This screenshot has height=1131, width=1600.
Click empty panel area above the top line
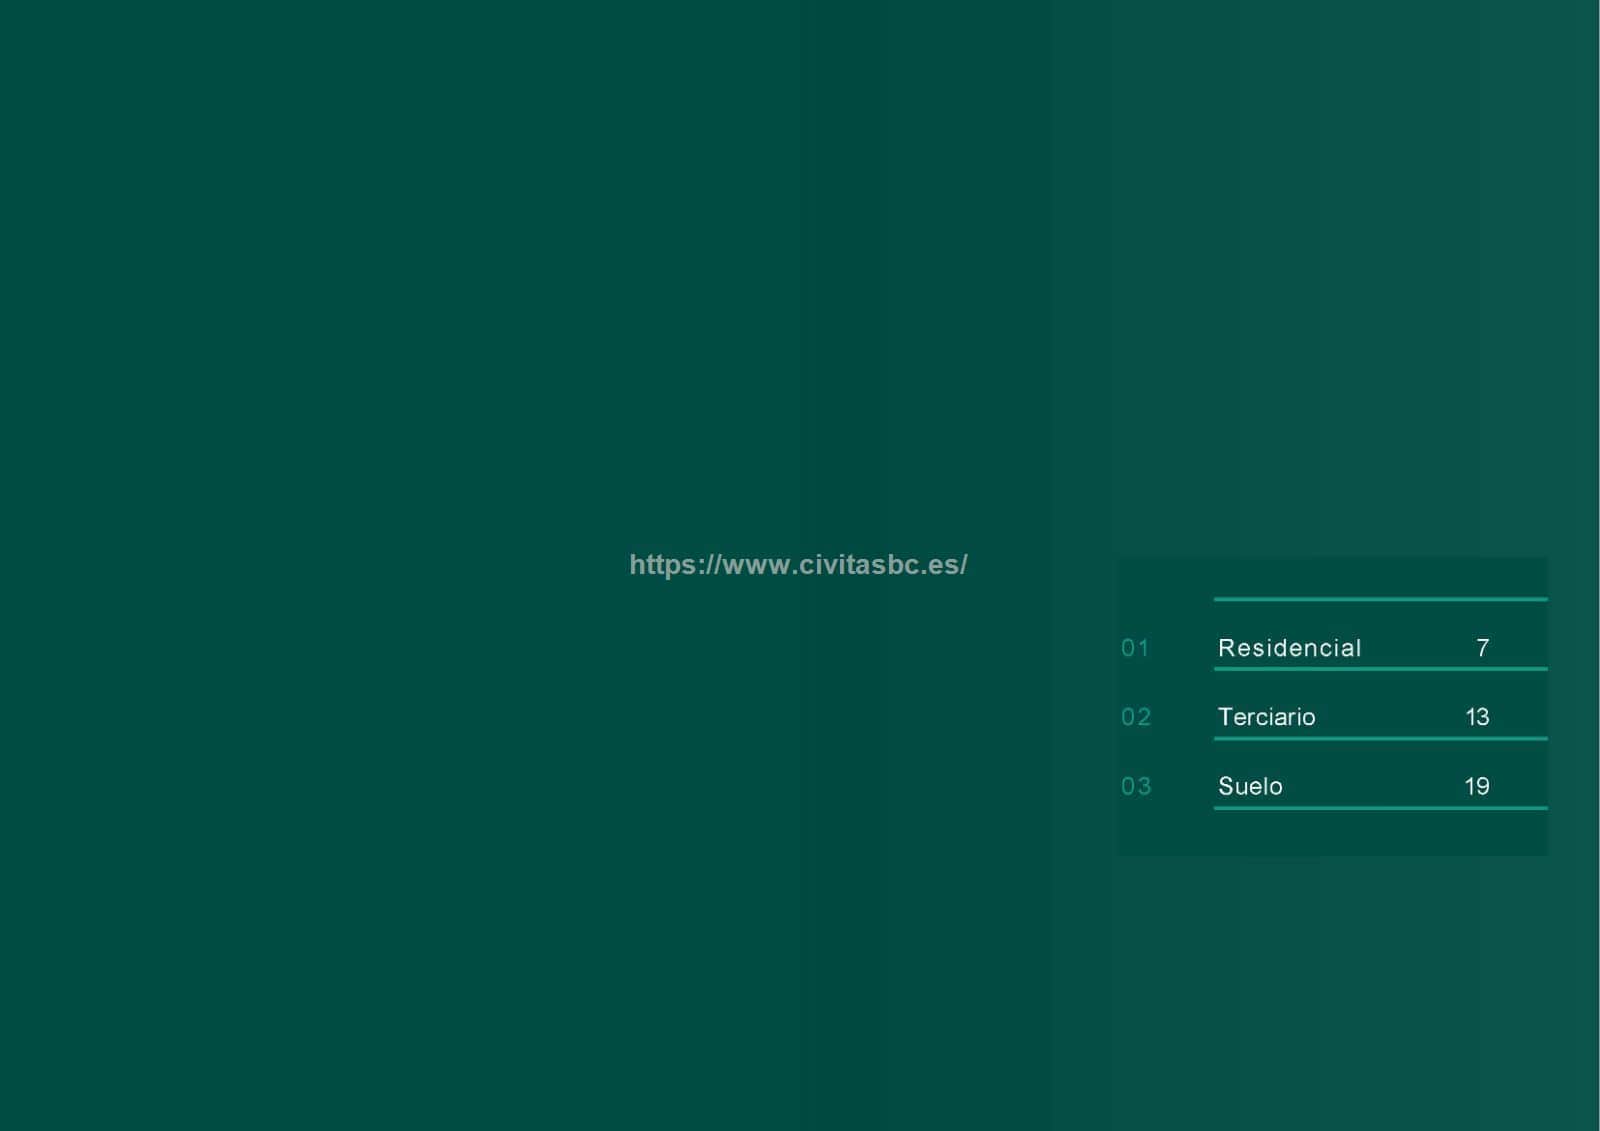click(1330, 577)
